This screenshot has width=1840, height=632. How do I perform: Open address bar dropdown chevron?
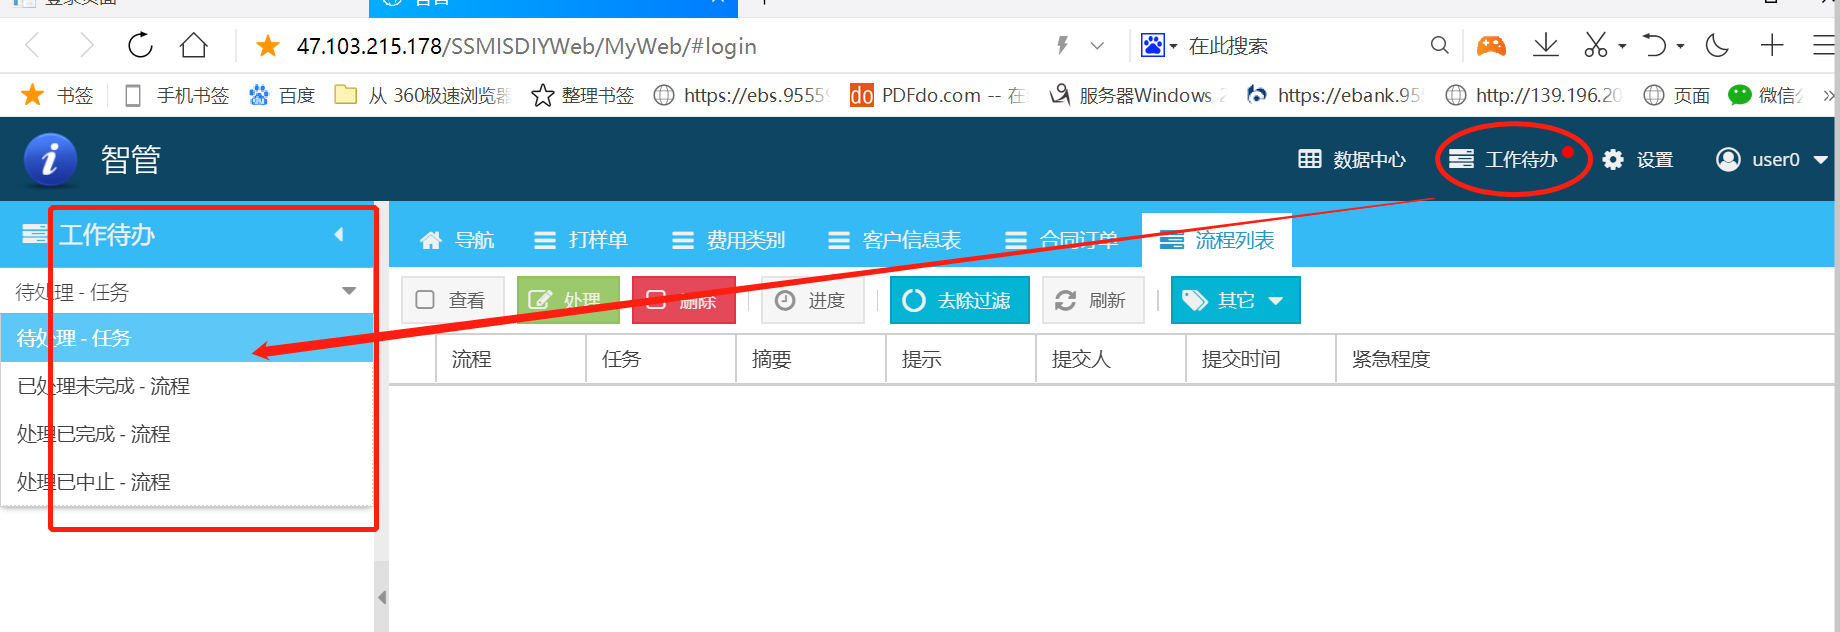point(1097,46)
